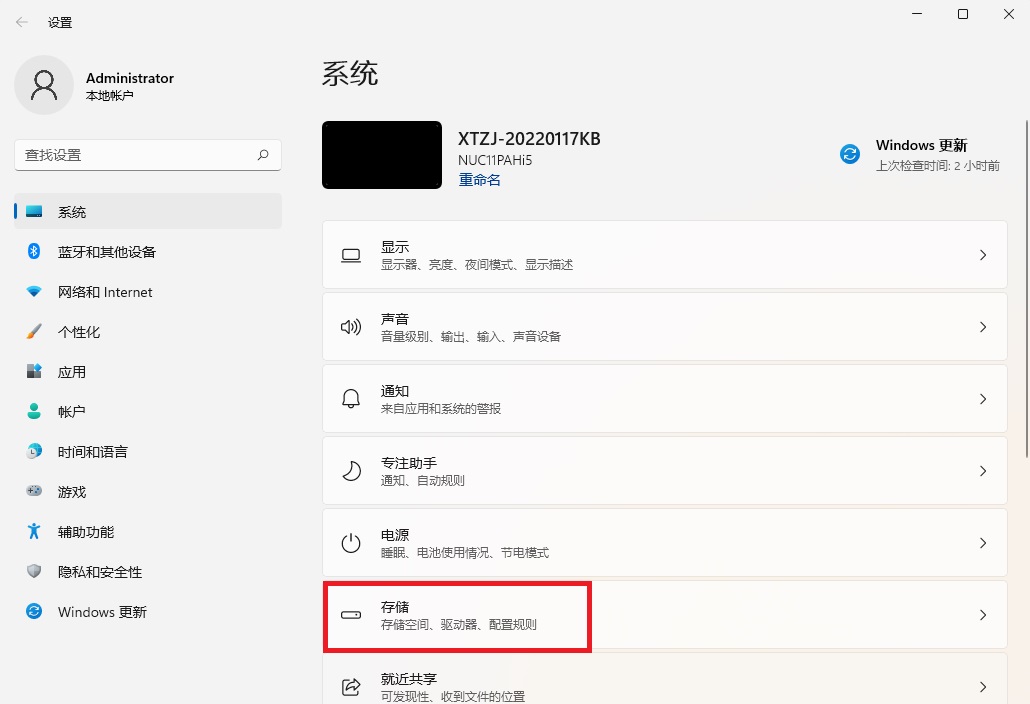Open 专注助手 via its chevron

984,470
